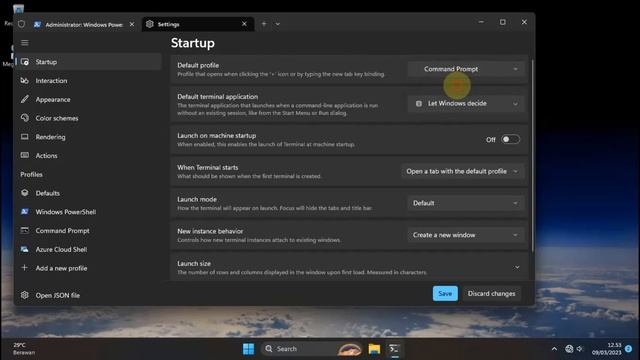The image size is (640, 360).
Task: Click the Rendering monitor icon
Action: tap(25, 137)
